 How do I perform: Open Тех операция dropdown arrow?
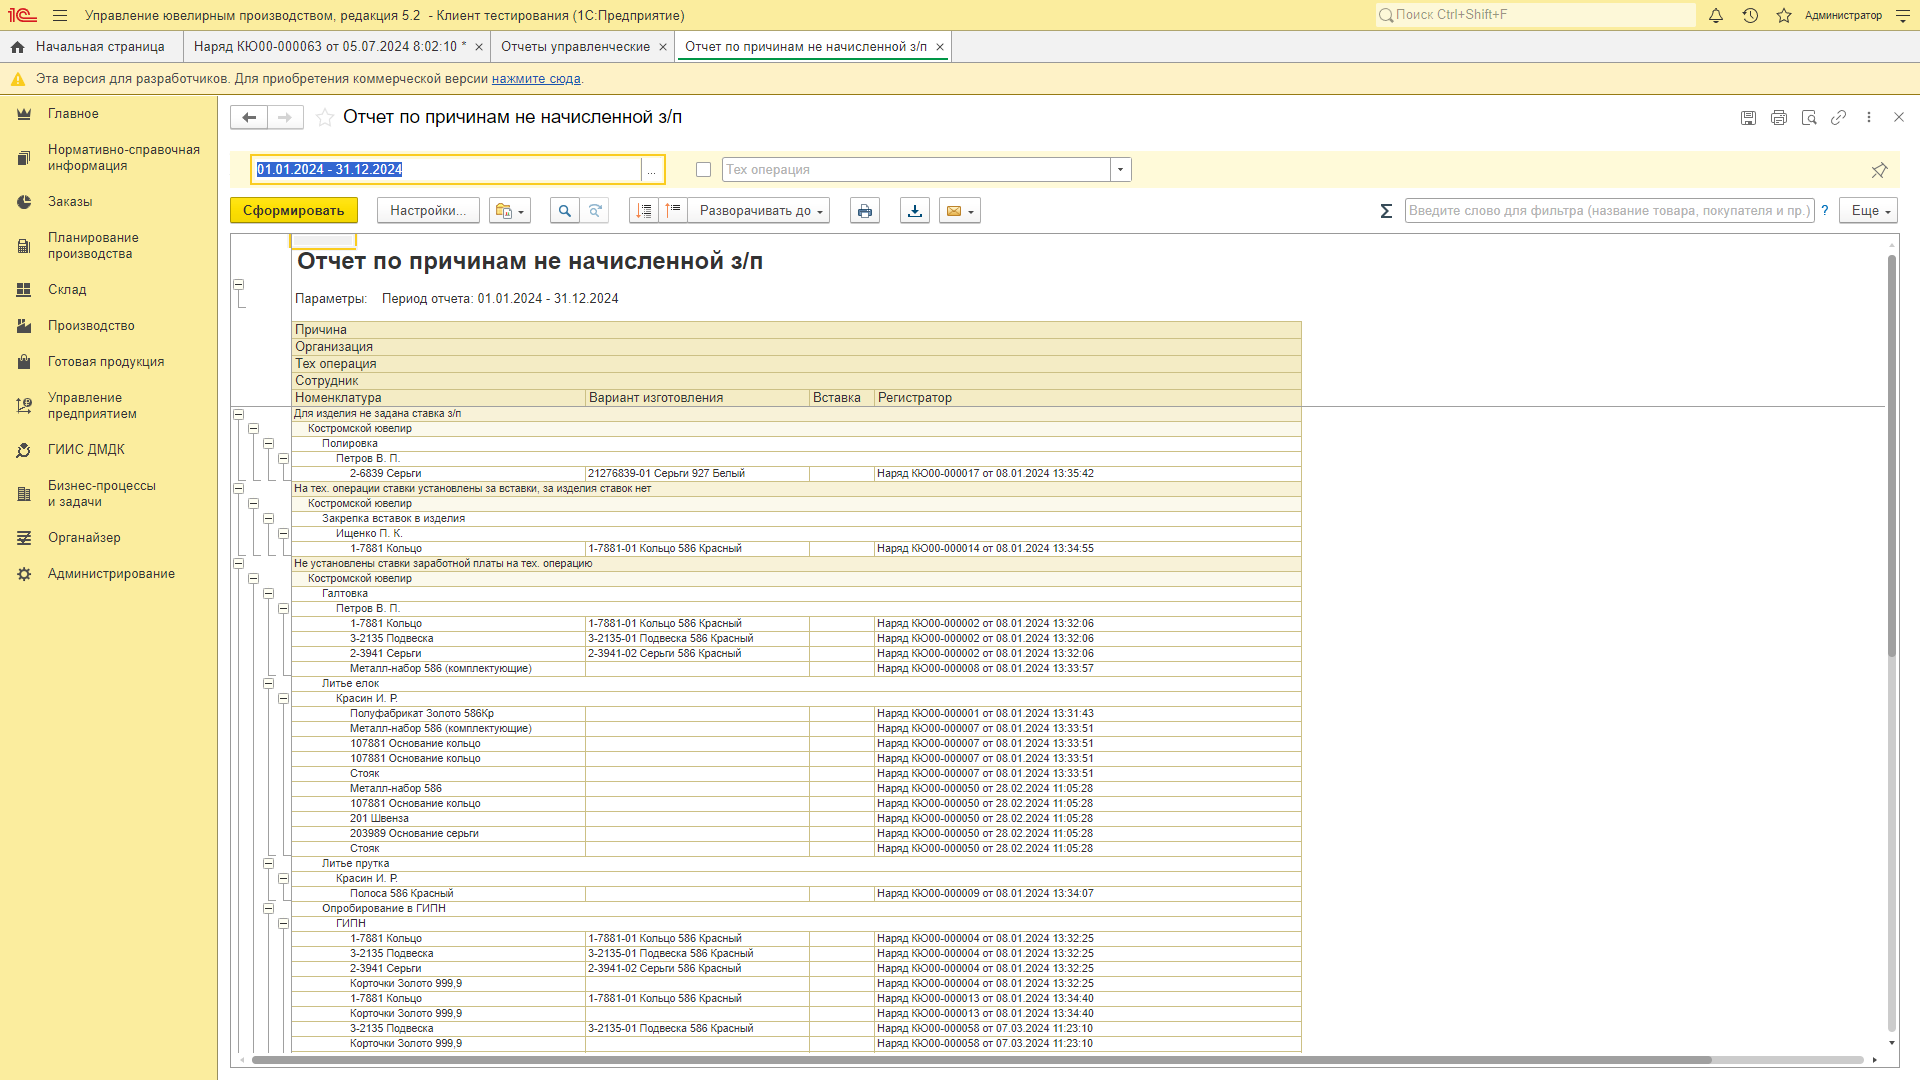point(1121,170)
